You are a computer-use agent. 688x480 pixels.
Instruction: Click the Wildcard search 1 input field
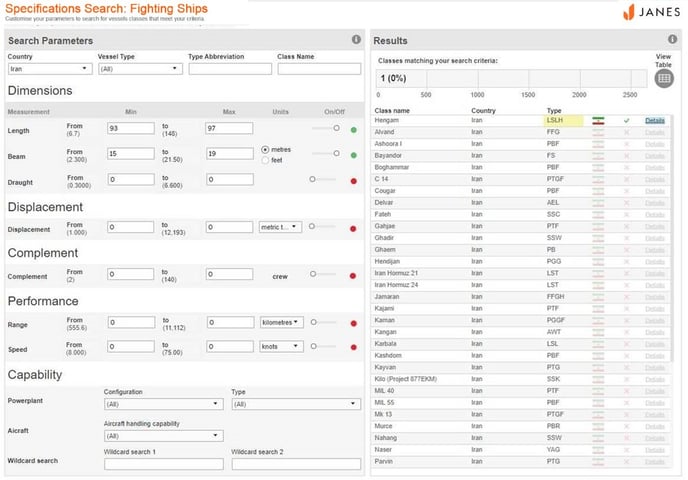pos(163,464)
